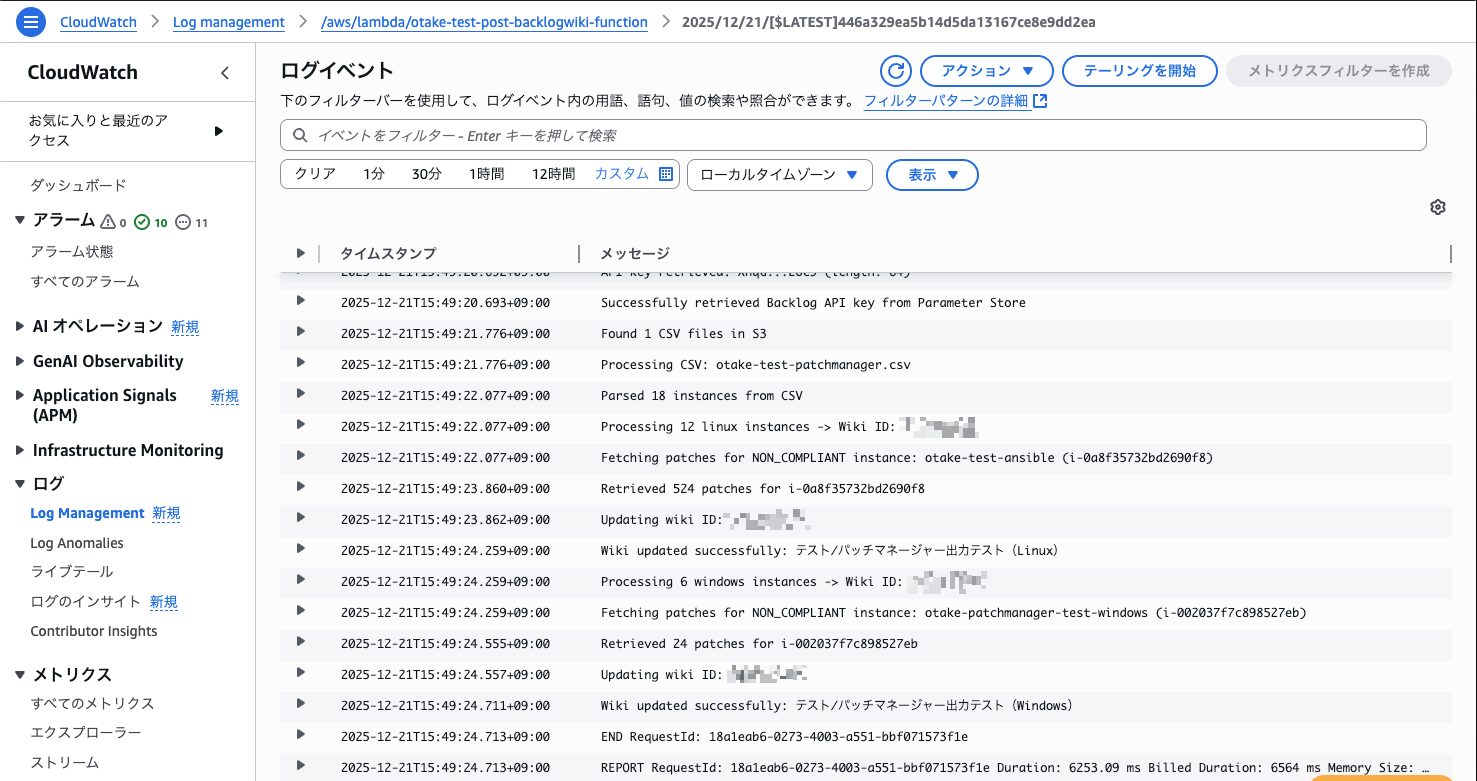The height and width of the screenshot is (781, 1477).
Task: Open the log events settings gear
Action: click(1437, 207)
